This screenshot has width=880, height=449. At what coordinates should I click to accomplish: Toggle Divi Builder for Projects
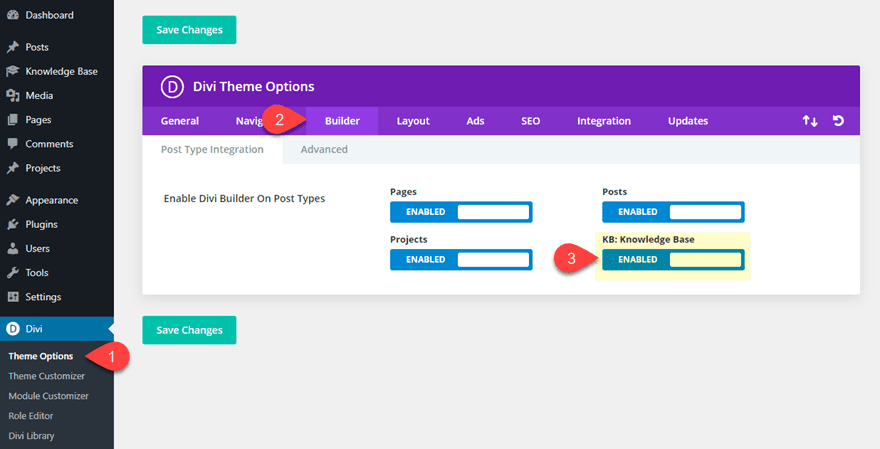461,260
